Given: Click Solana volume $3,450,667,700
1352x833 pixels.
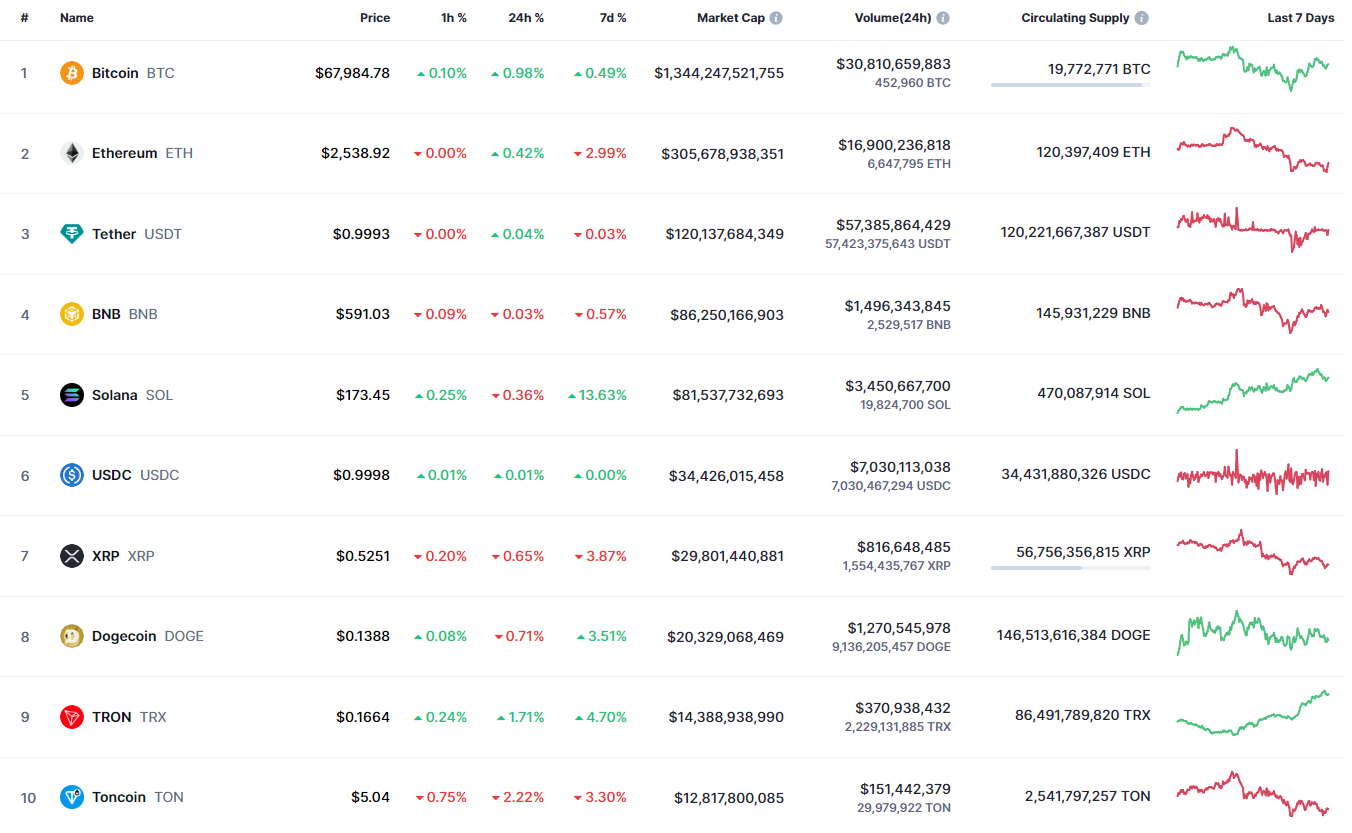Looking at the screenshot, I should point(898,386).
